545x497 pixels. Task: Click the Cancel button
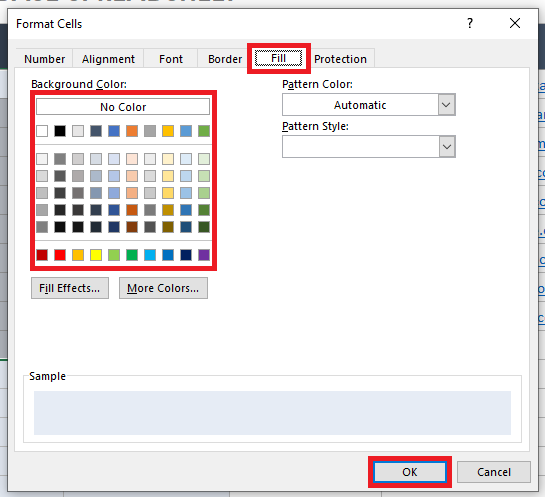(x=494, y=472)
